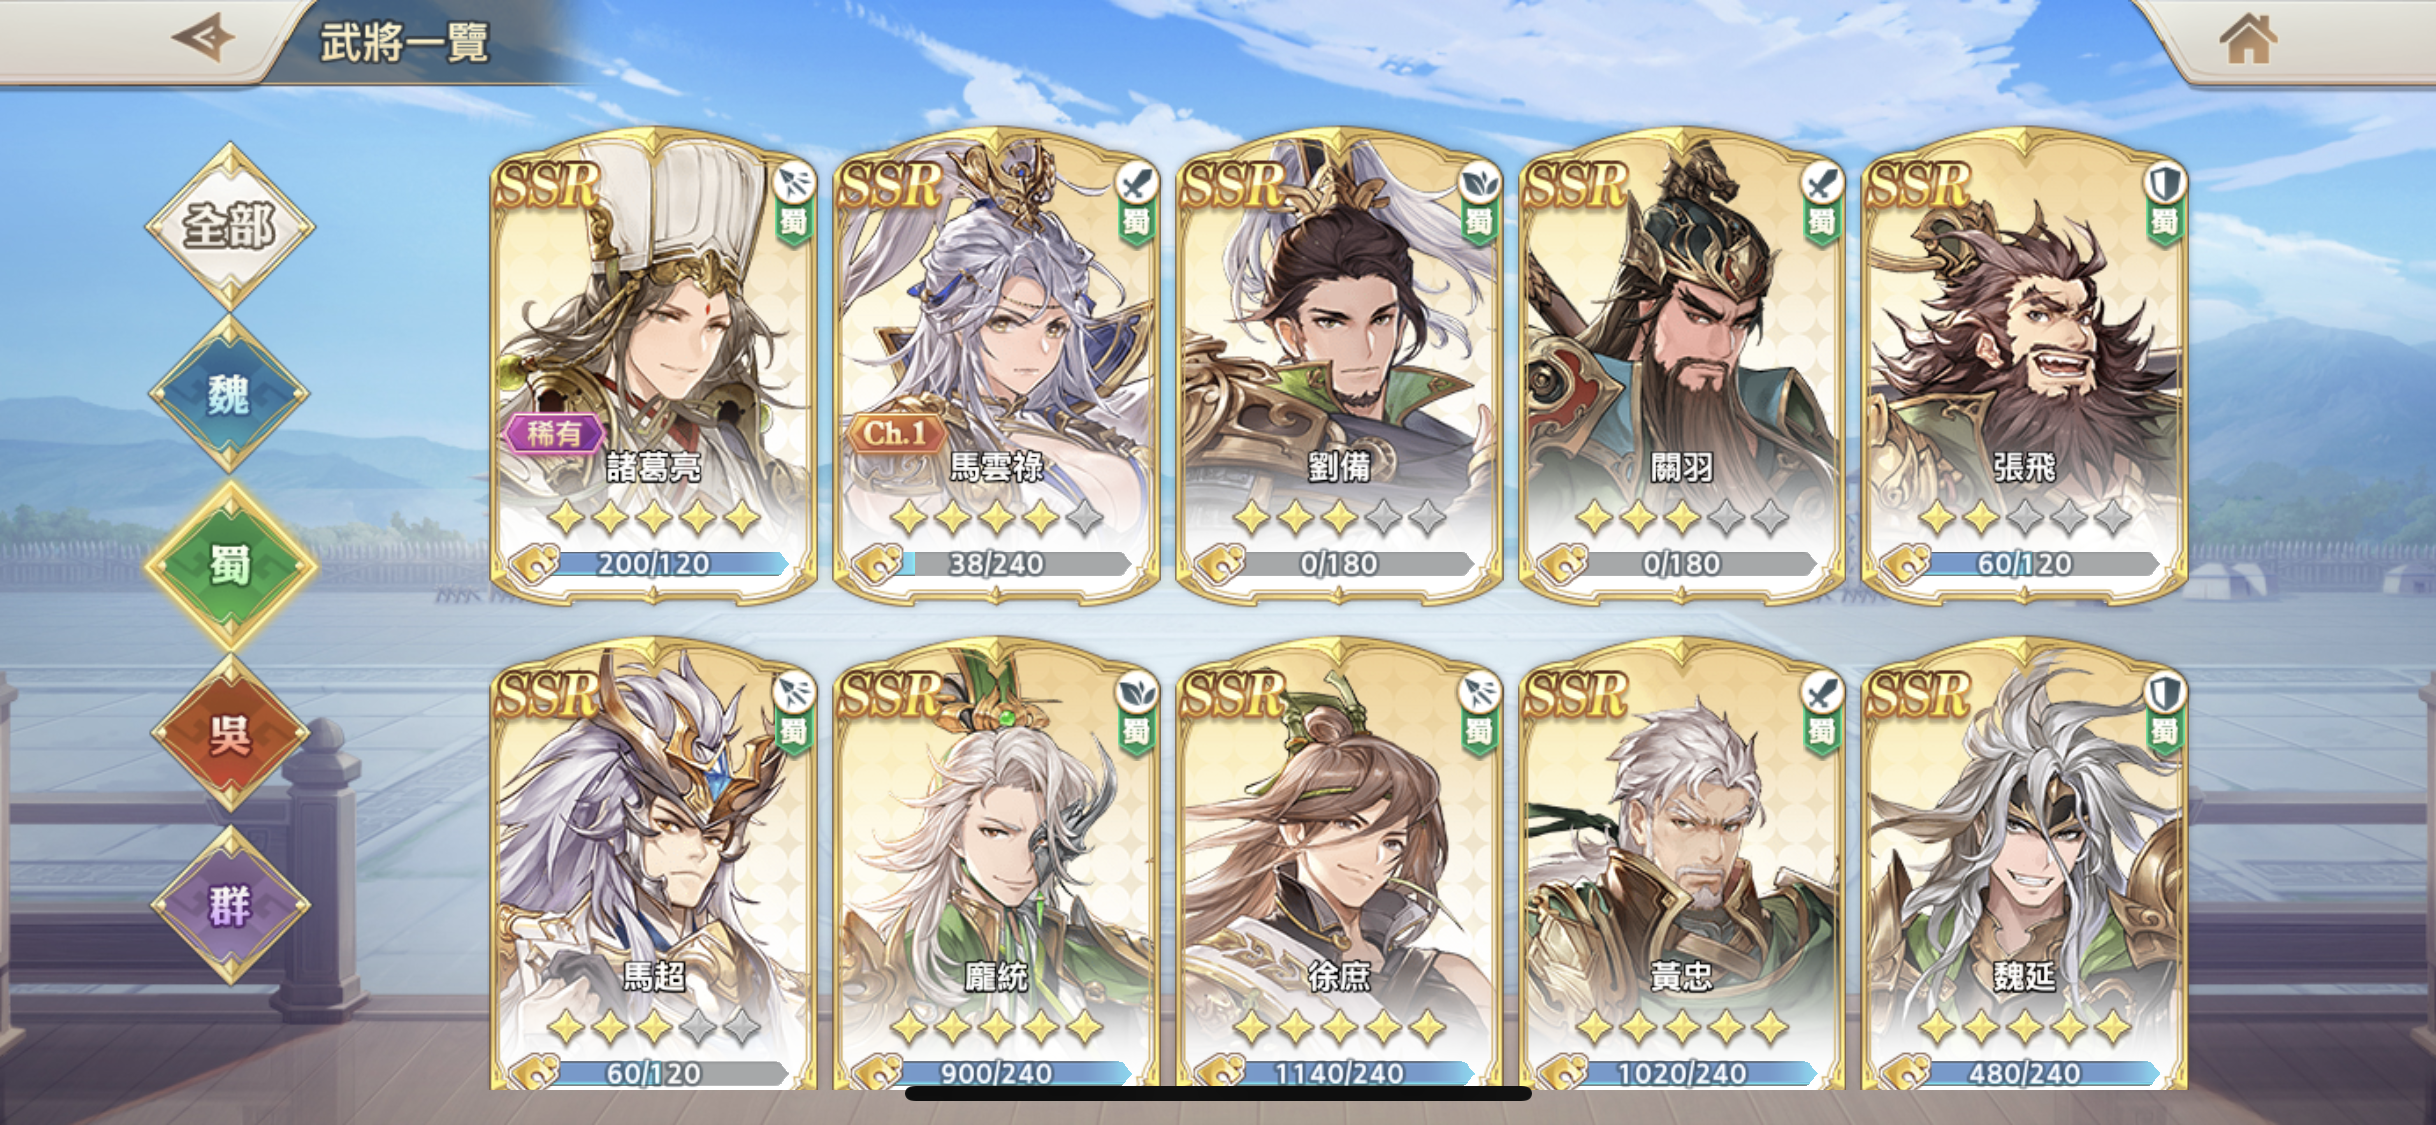This screenshot has height=1125, width=2436.
Task: Click the shard puzzle icon on 關羽 card
Action: tap(1563, 563)
